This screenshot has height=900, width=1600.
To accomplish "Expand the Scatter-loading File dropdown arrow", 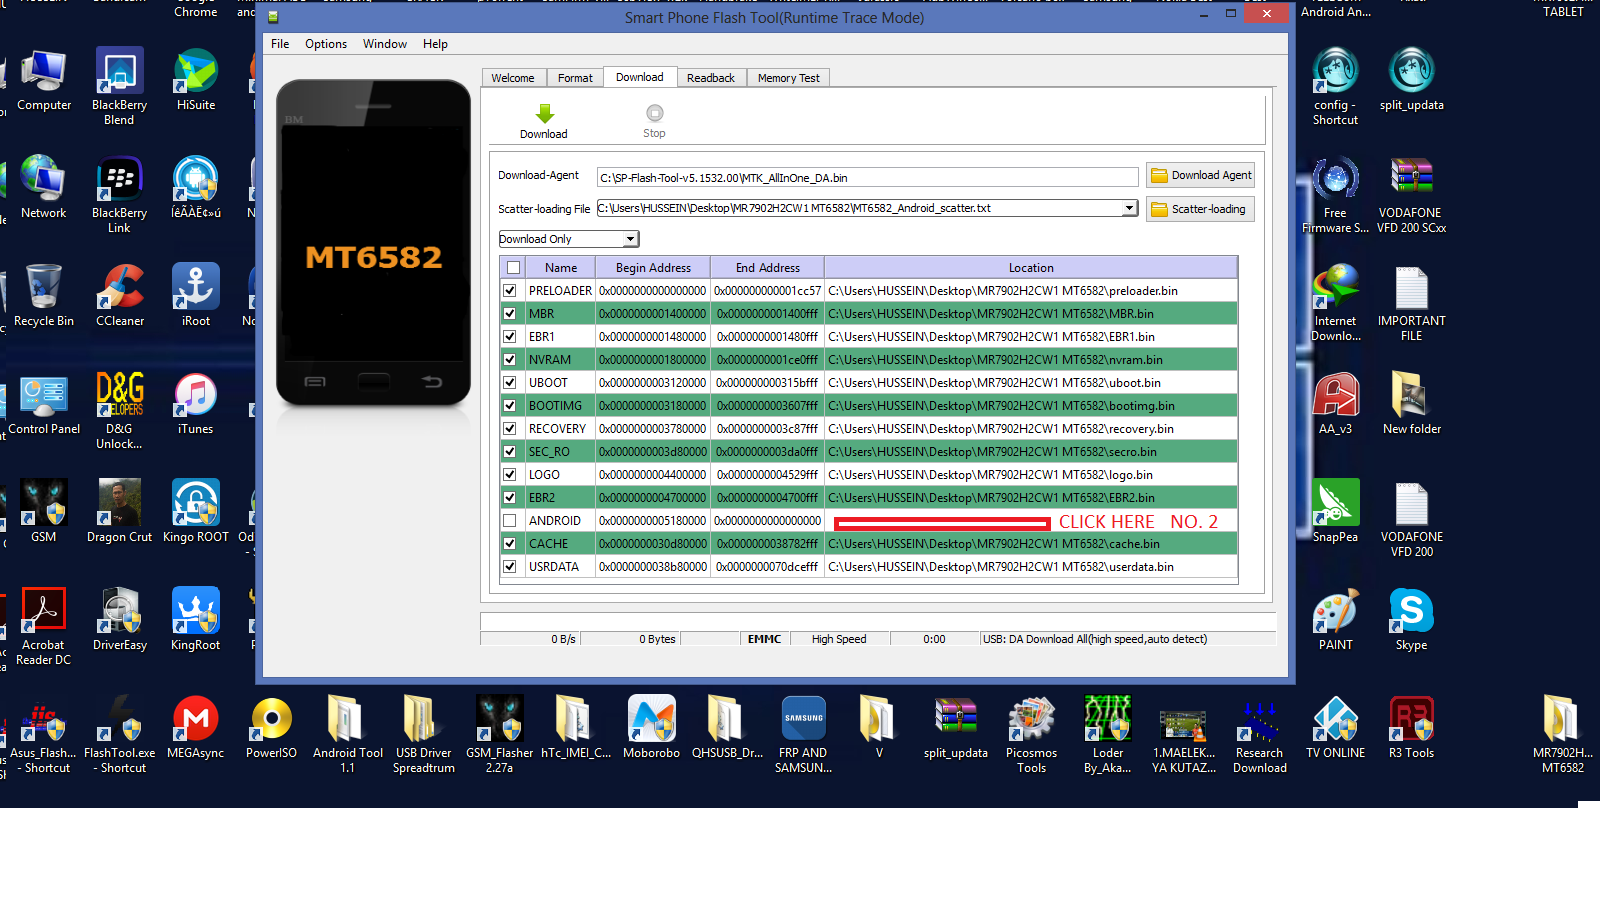I will [1129, 208].
